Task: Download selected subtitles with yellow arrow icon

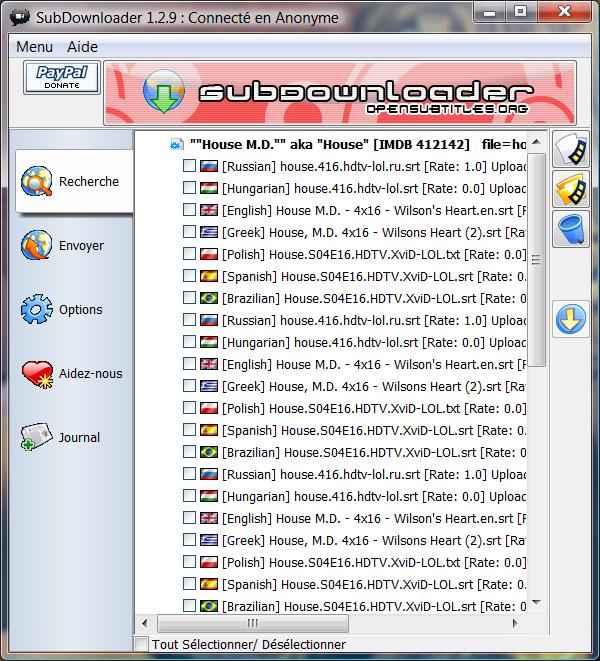Action: (571, 319)
